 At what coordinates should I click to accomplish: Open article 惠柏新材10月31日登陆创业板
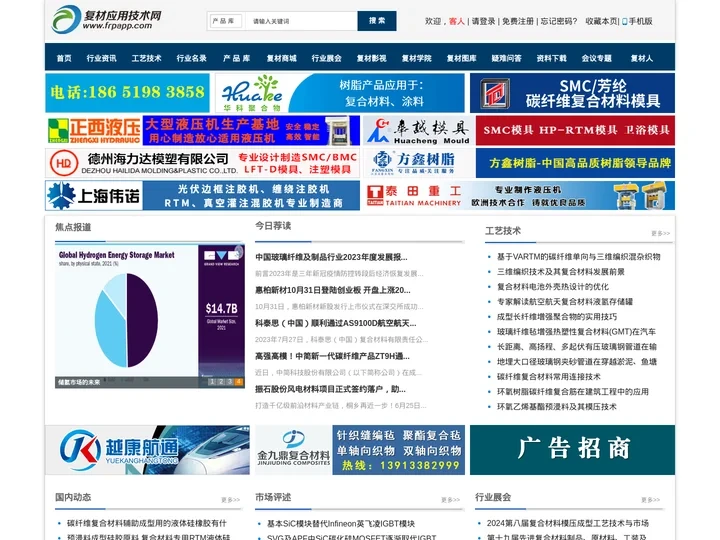click(333, 290)
